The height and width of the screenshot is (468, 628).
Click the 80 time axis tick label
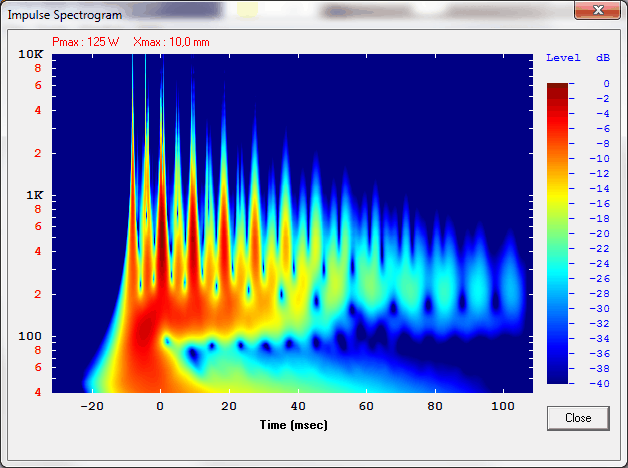point(435,406)
